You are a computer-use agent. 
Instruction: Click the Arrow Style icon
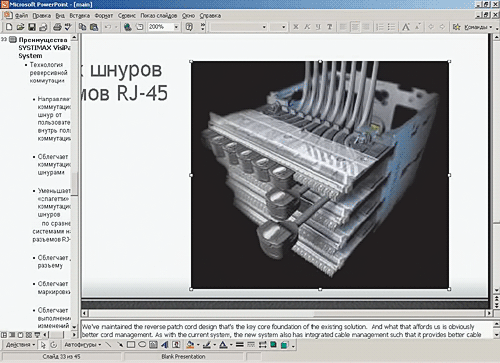coord(262,345)
